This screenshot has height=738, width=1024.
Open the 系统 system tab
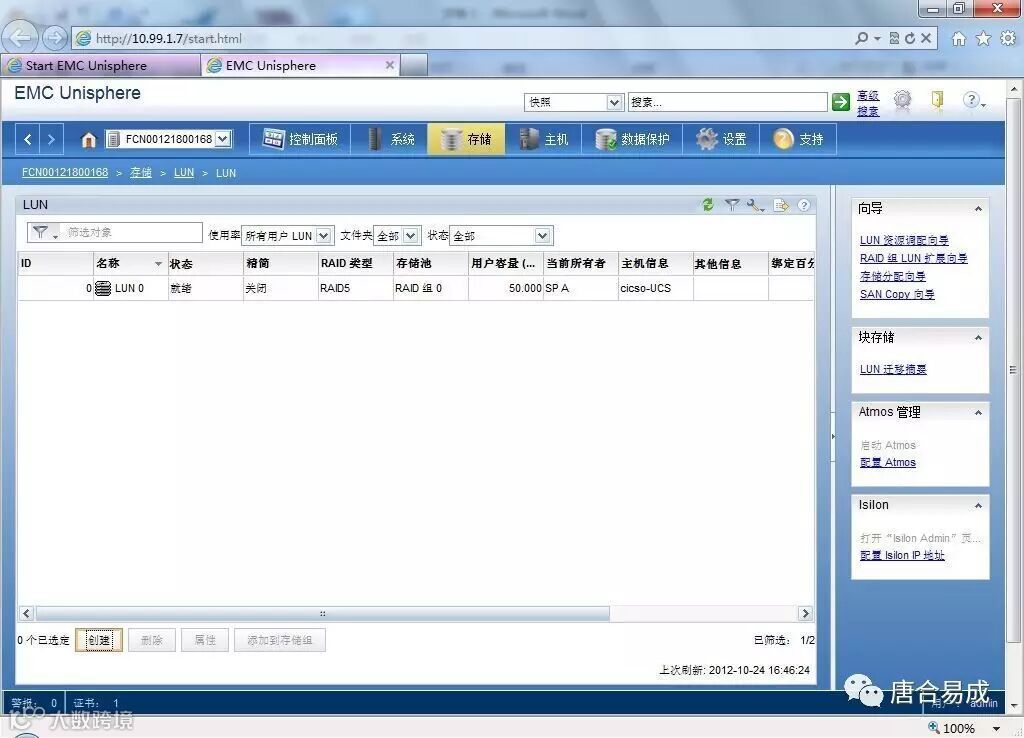[390, 139]
